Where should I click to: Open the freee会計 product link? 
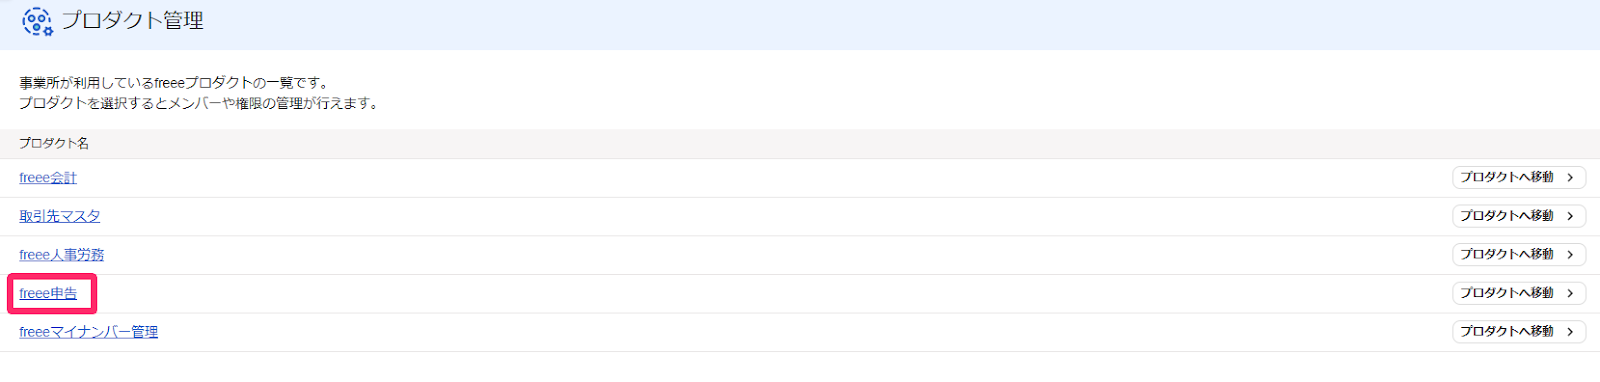(x=48, y=178)
